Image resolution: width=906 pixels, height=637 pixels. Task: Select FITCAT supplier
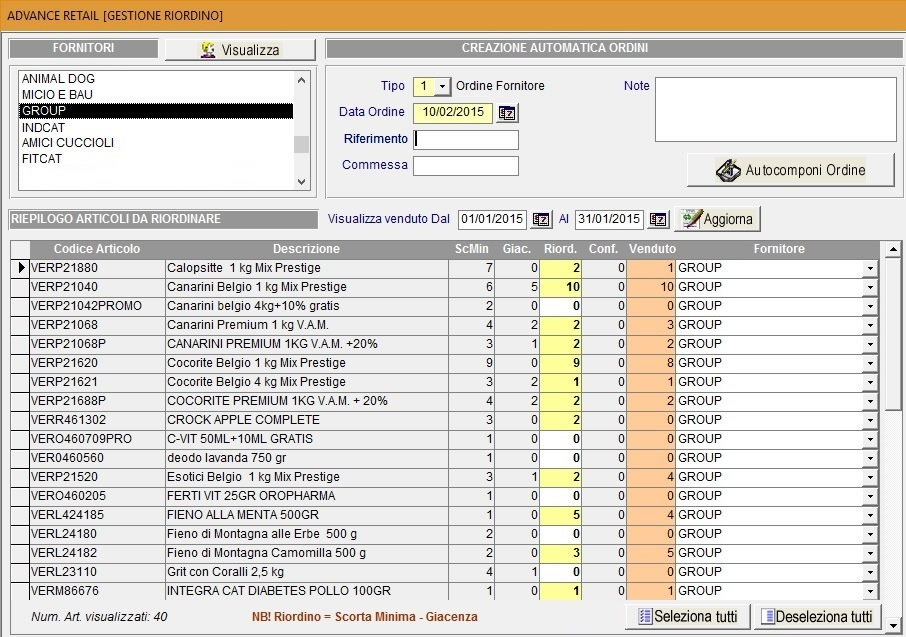tap(156, 159)
